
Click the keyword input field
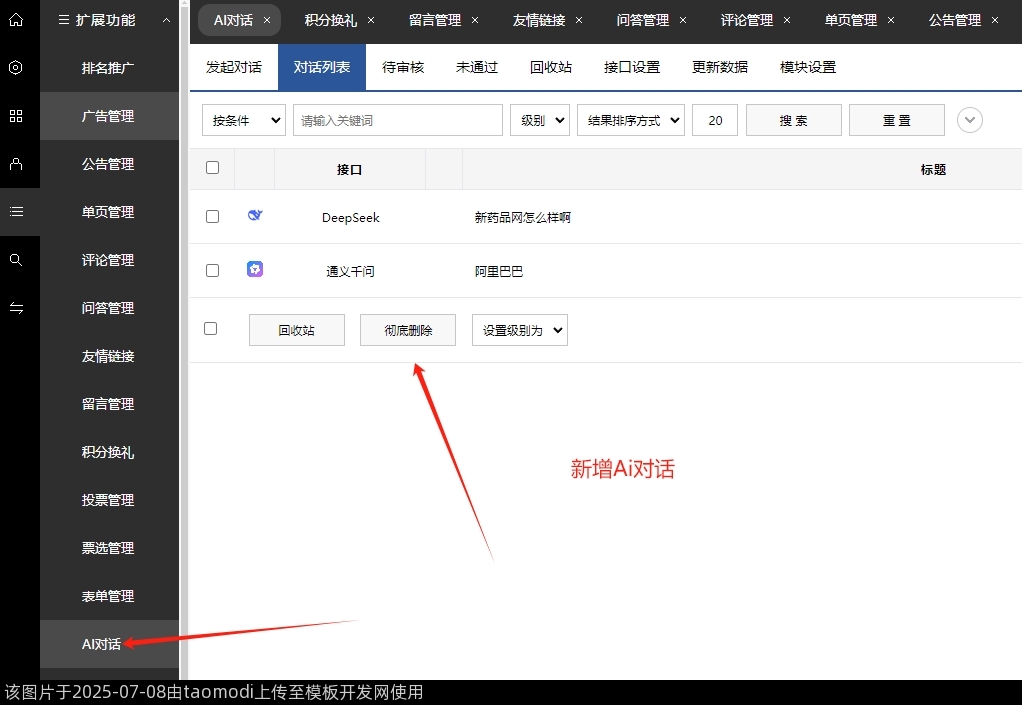[397, 120]
